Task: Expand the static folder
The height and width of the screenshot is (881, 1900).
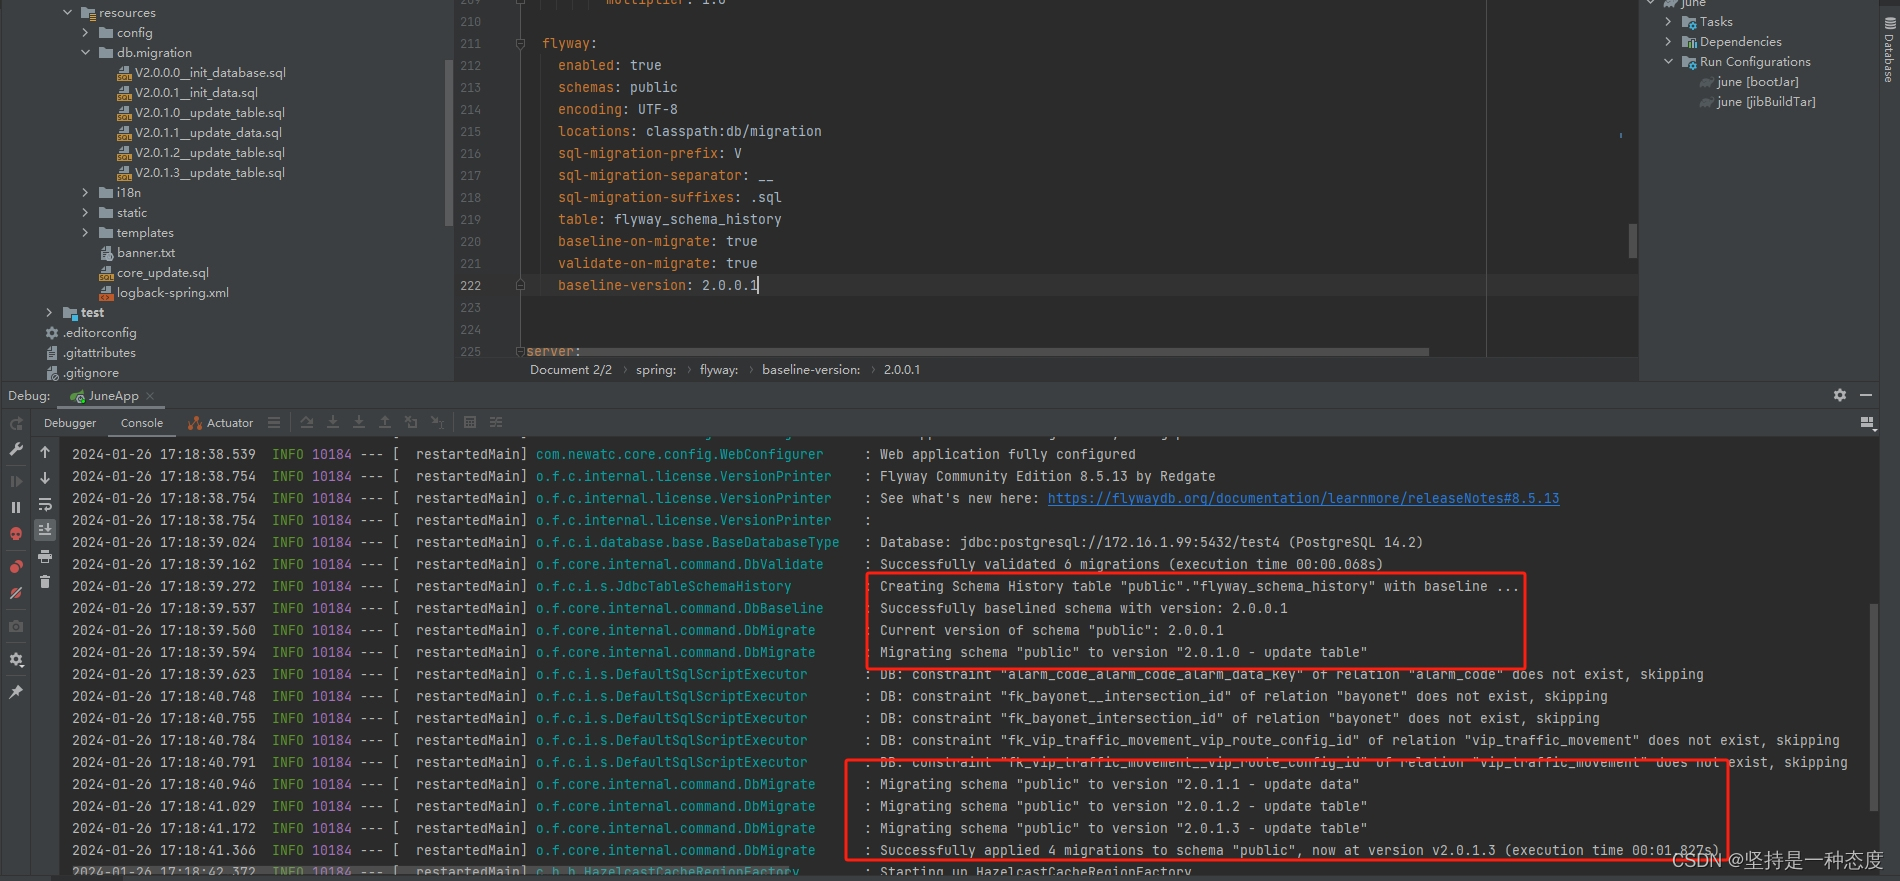Action: click(x=86, y=213)
